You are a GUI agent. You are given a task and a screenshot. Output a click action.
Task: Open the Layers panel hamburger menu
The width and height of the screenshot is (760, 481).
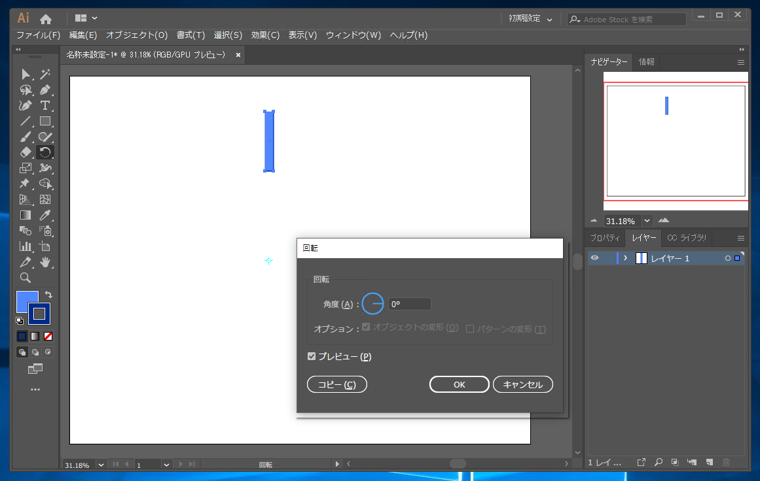click(741, 238)
